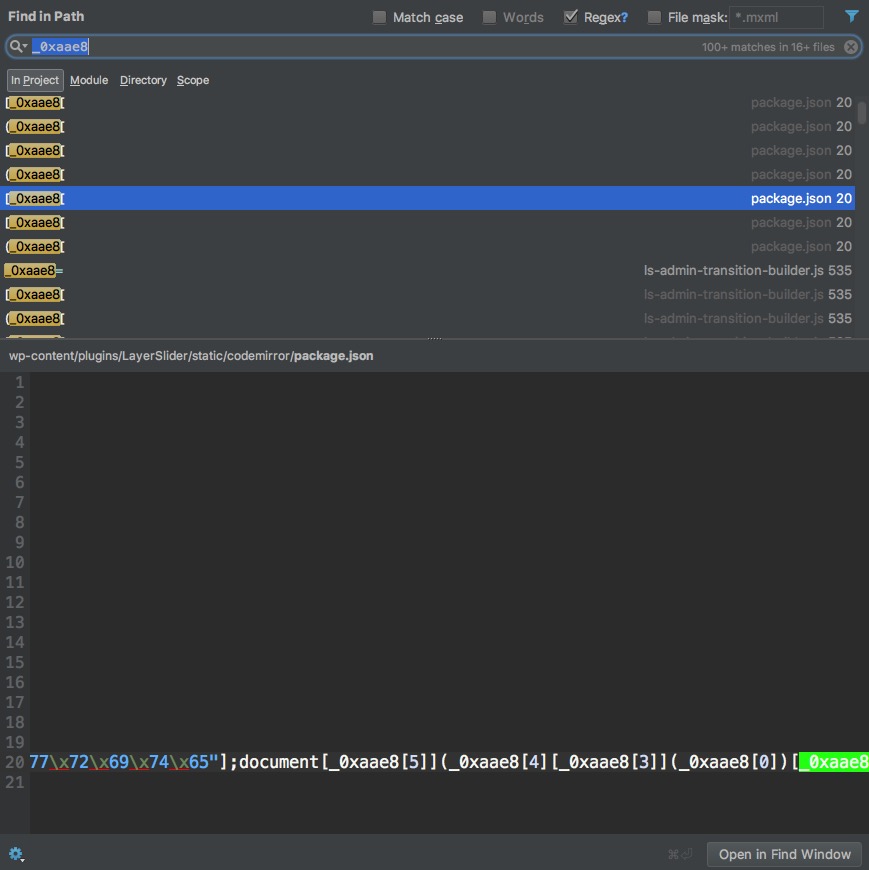
Task: Click the File mask *.mxml field
Action: coord(776,17)
